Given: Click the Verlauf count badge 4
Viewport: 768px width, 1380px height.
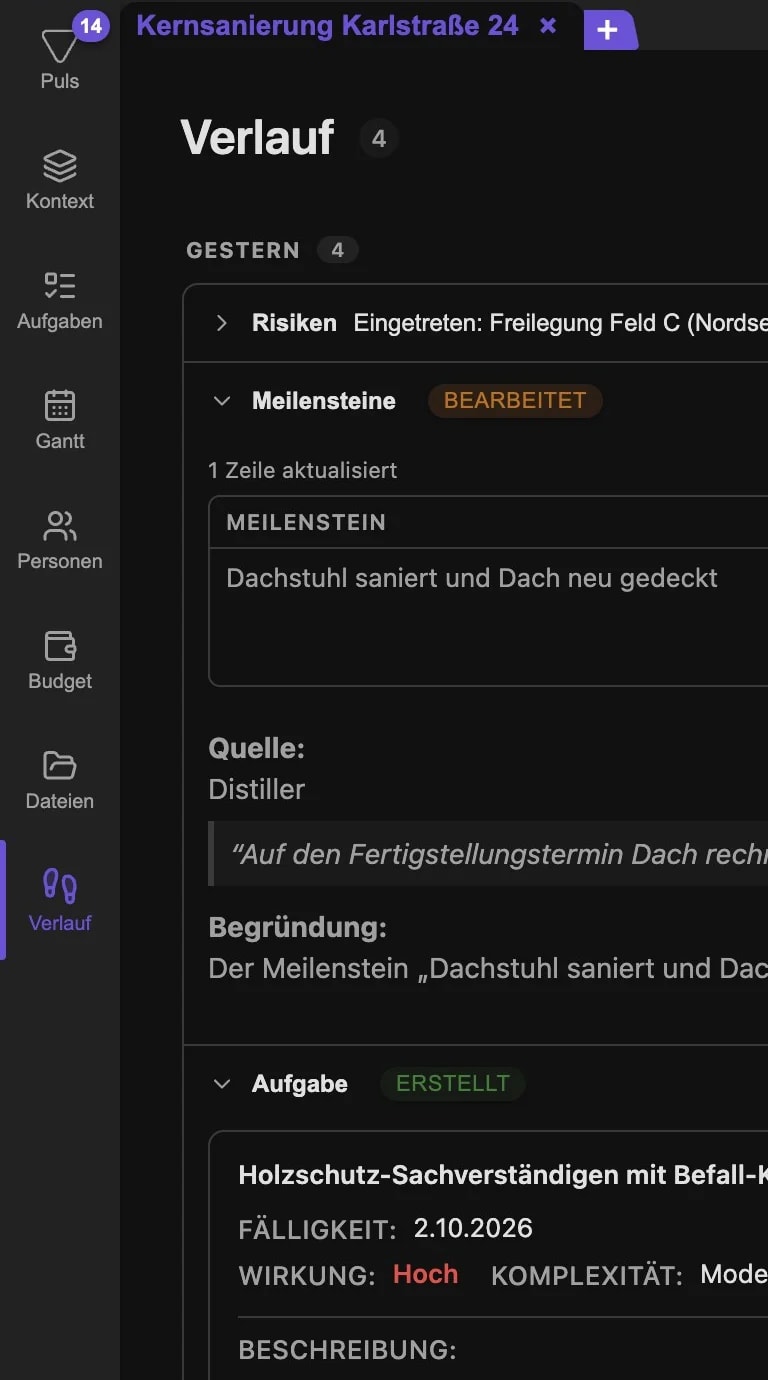Looking at the screenshot, I should (379, 139).
